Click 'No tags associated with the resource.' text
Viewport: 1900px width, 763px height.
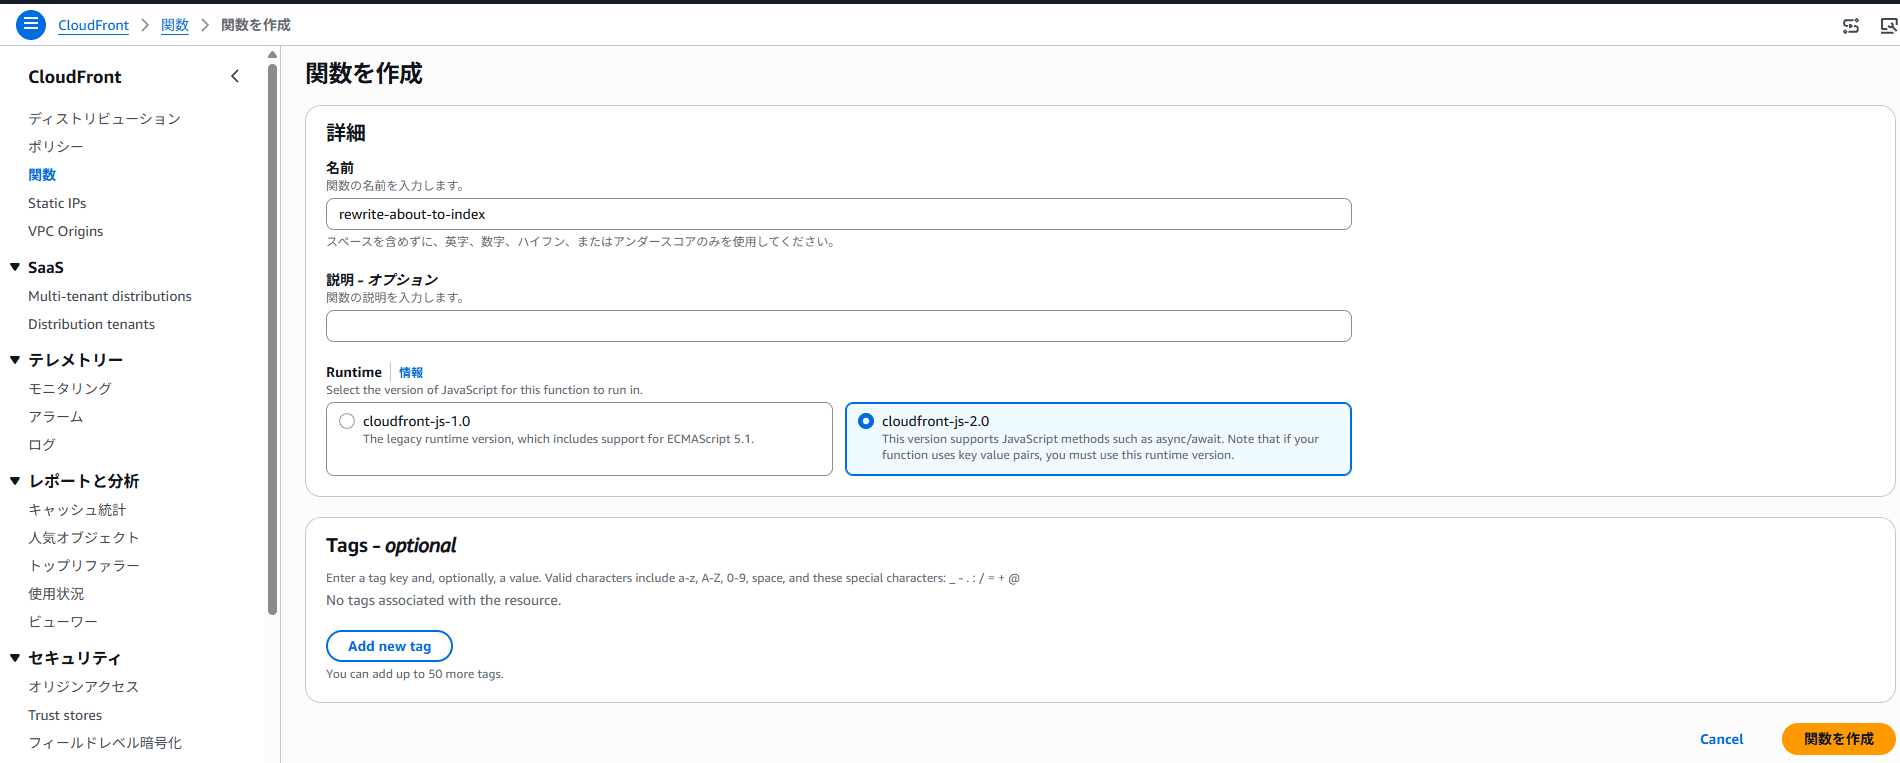(x=444, y=600)
